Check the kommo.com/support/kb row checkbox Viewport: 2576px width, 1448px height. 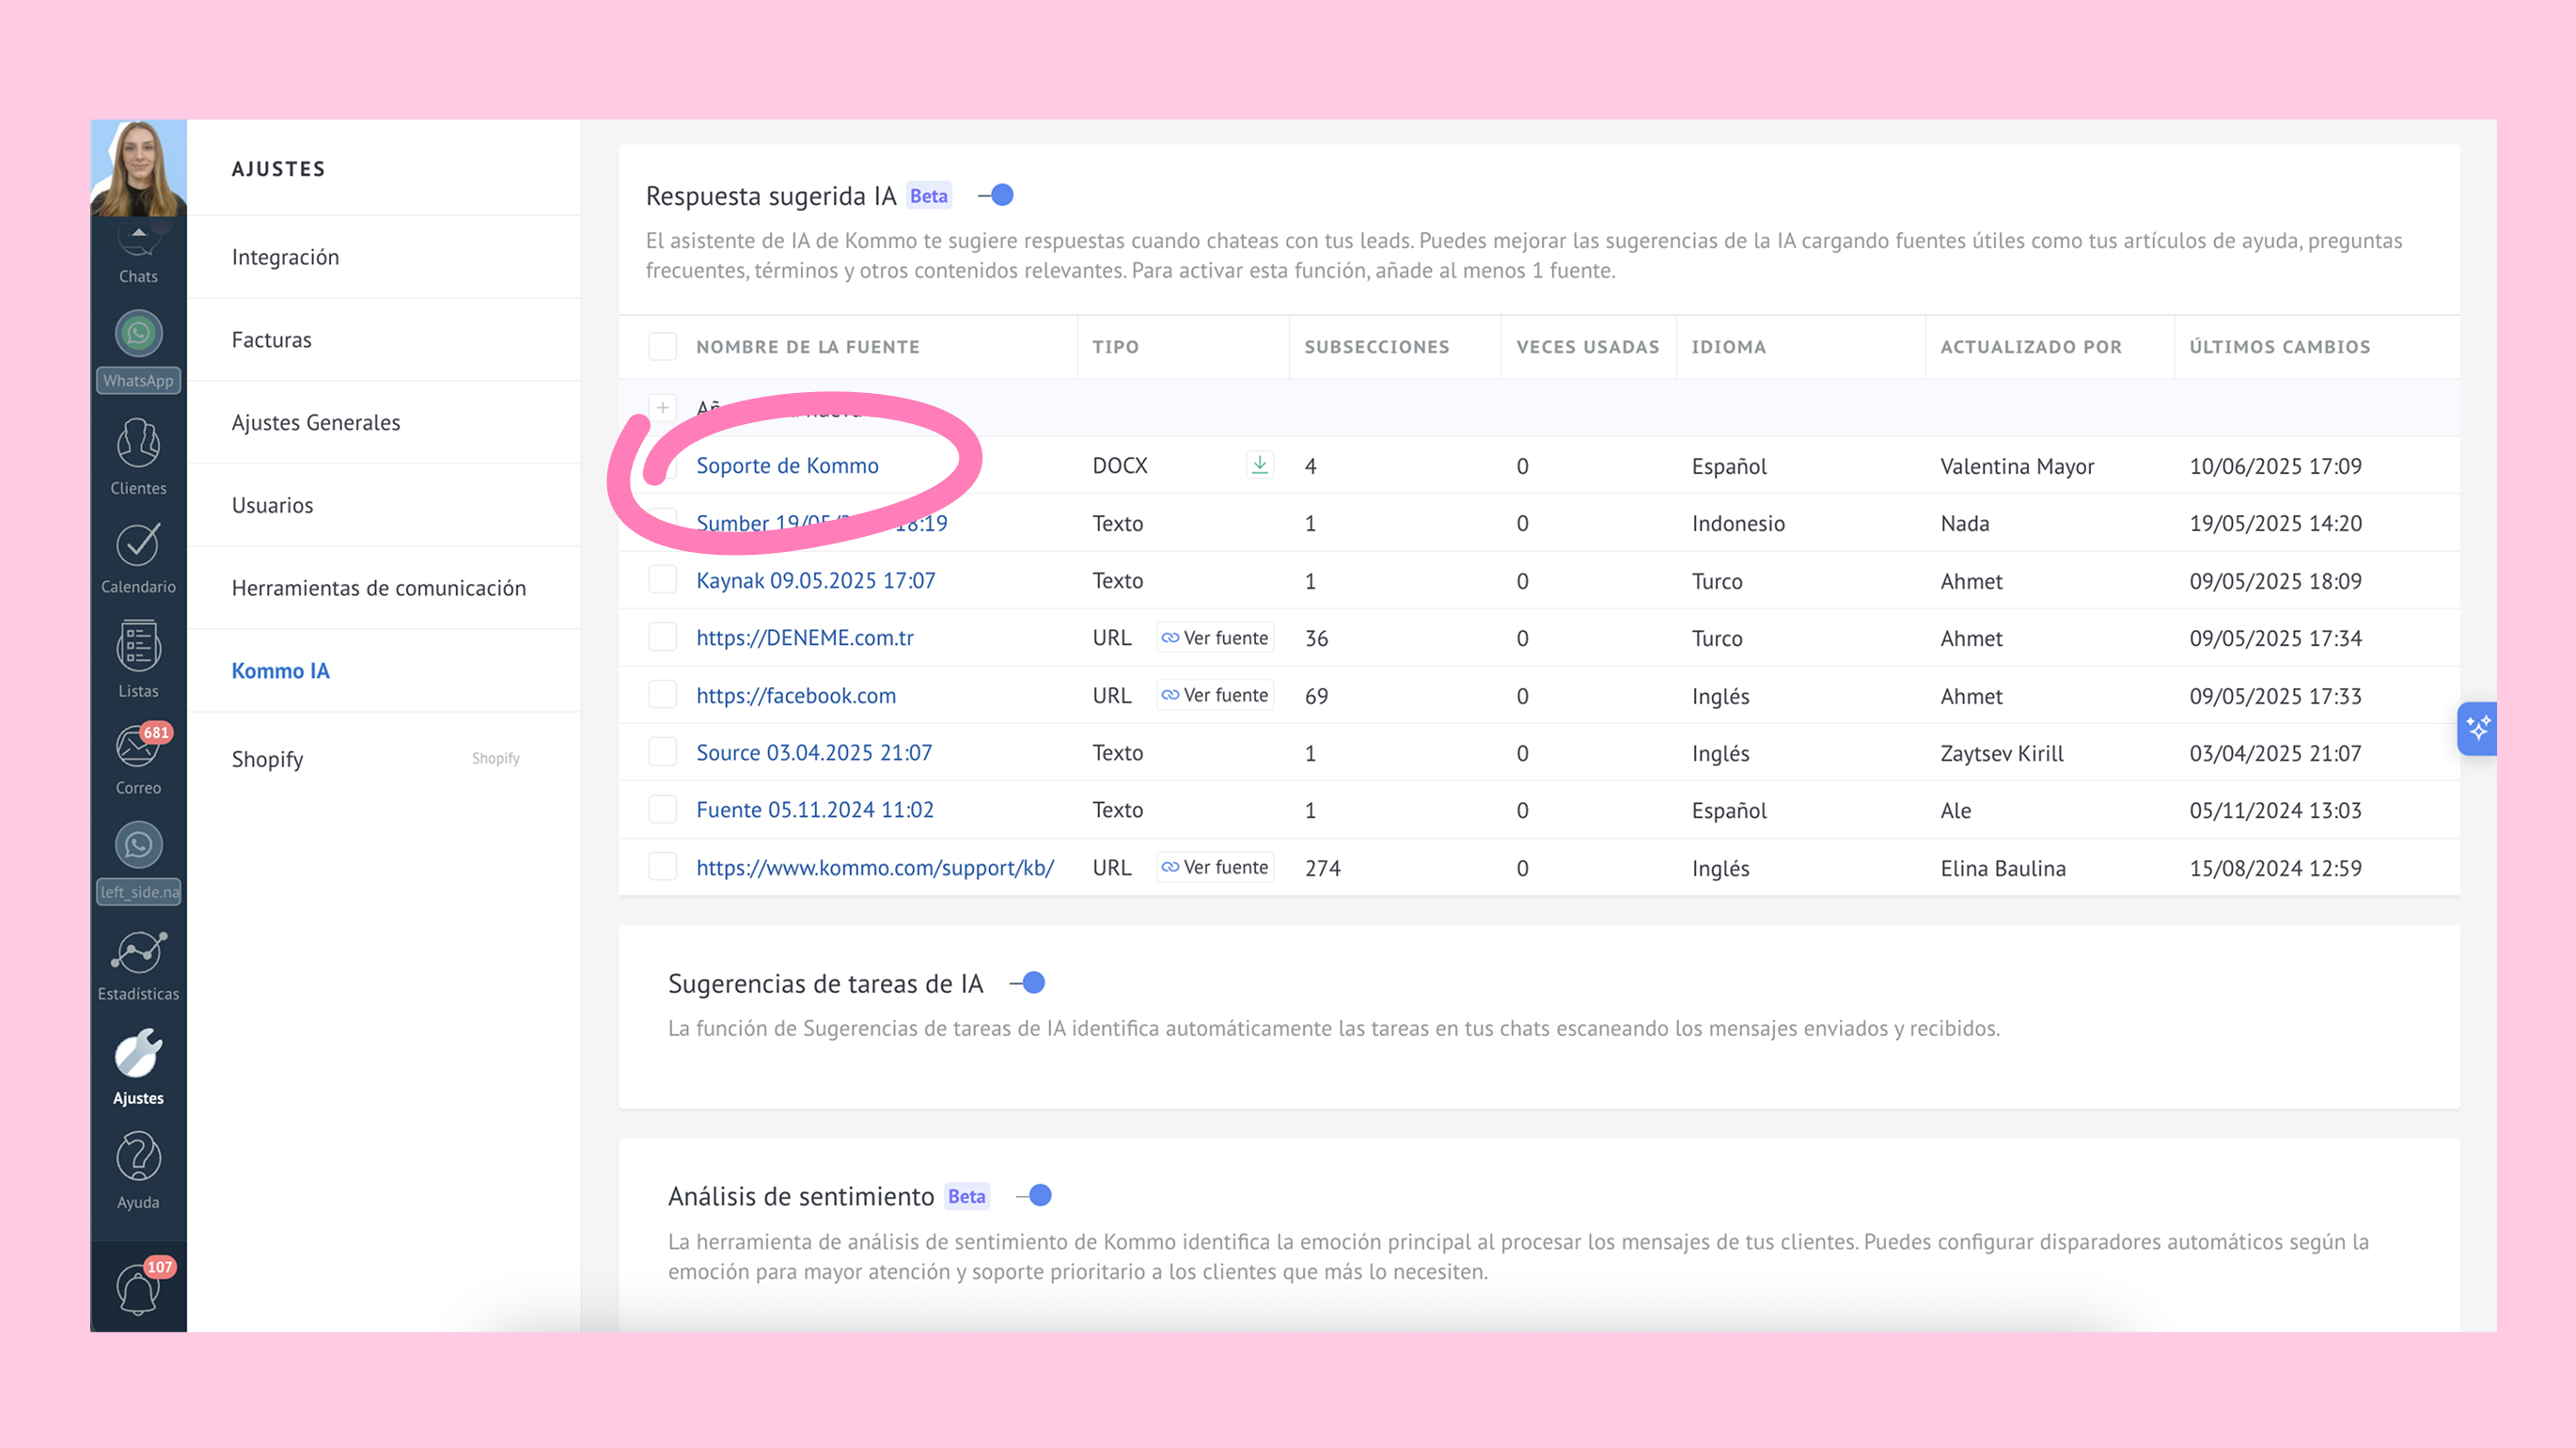(663, 867)
